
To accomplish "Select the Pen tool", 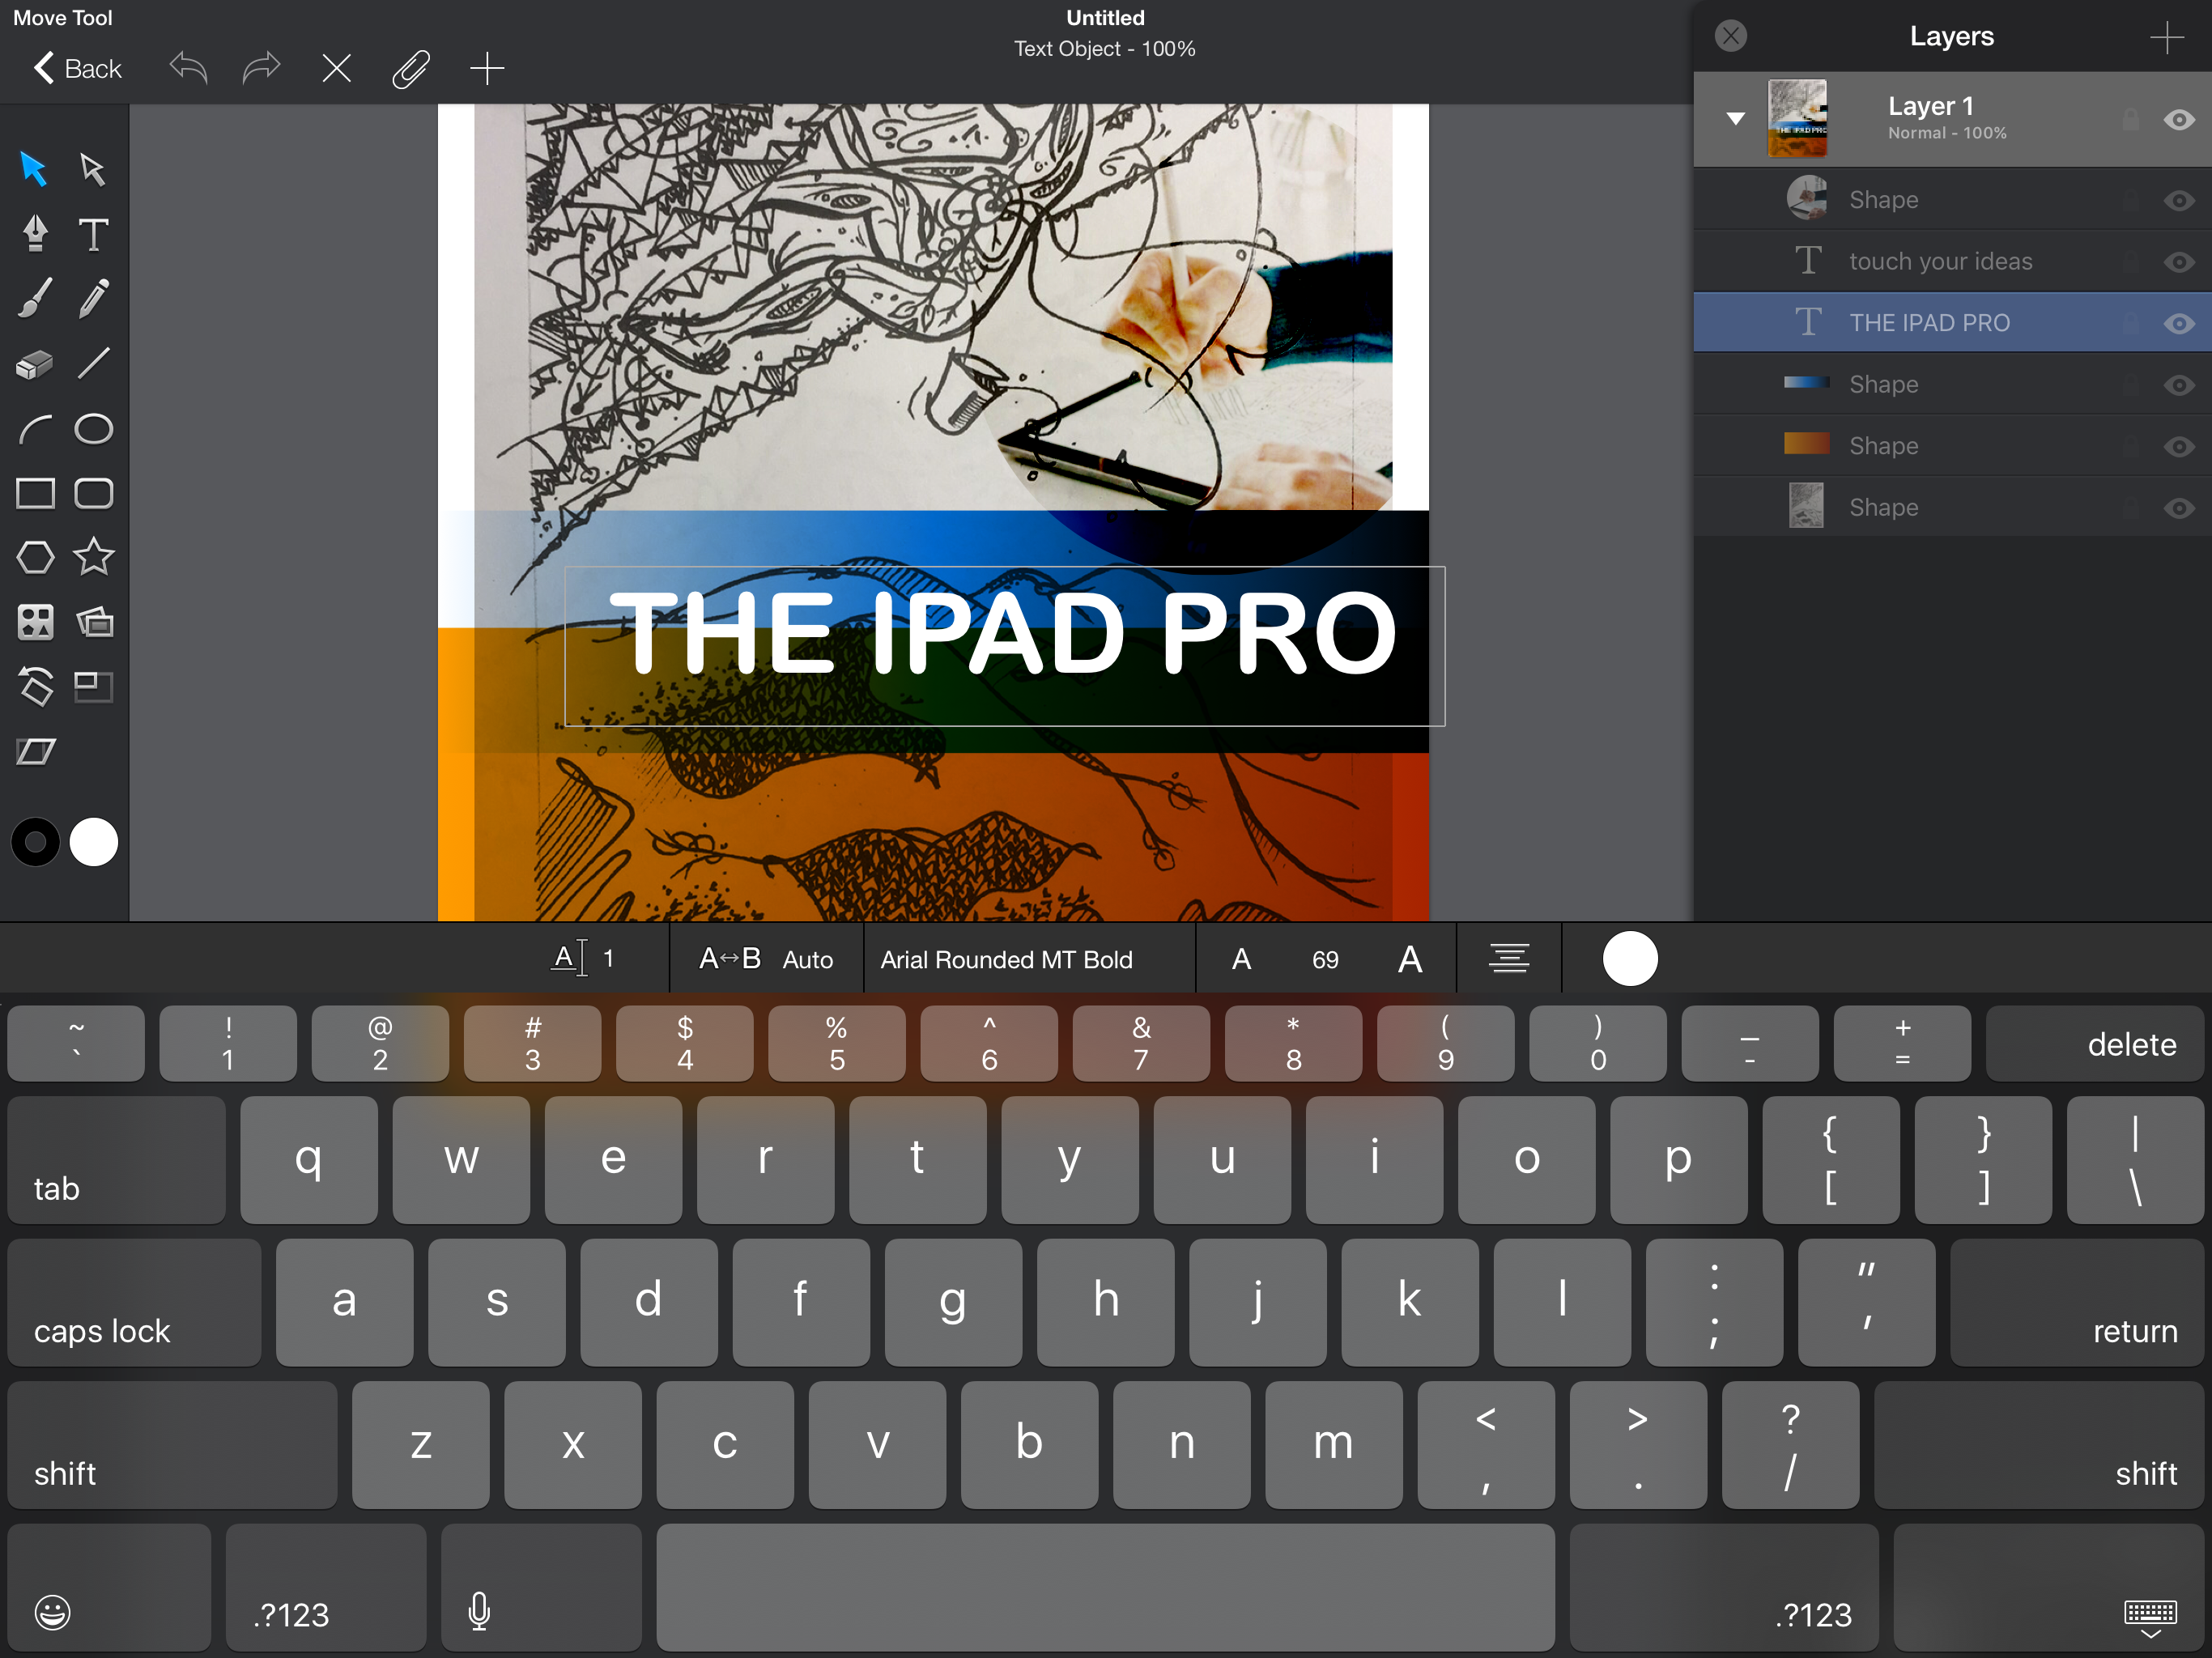I will click(35, 234).
